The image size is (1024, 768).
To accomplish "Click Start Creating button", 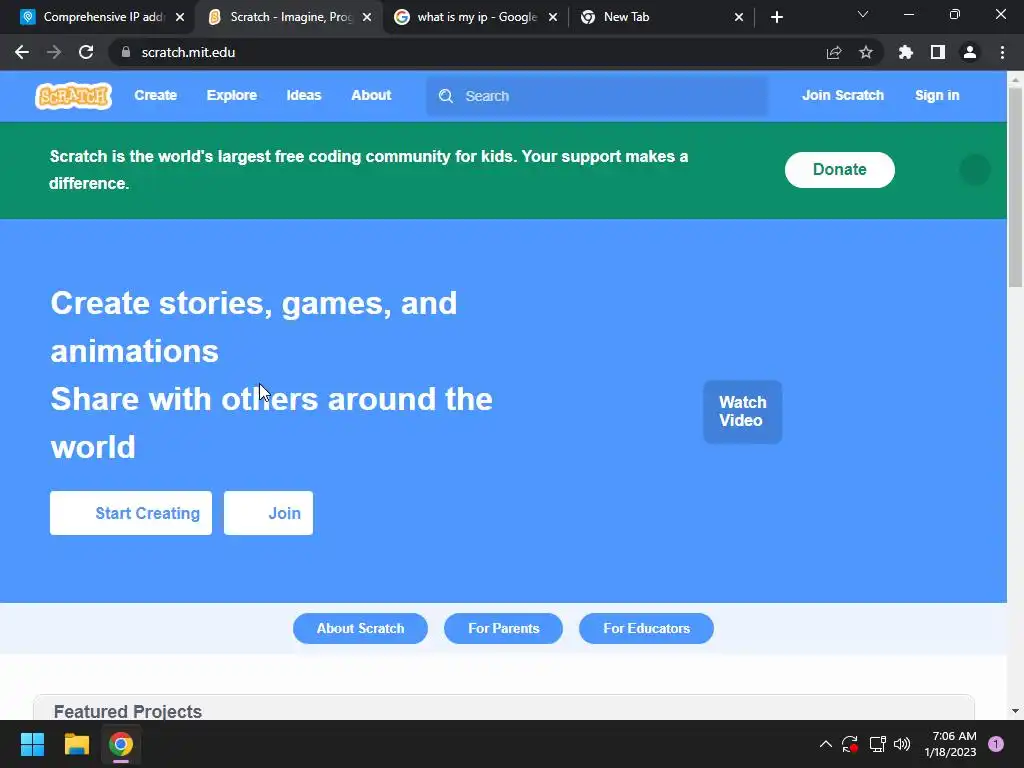I will click(131, 513).
